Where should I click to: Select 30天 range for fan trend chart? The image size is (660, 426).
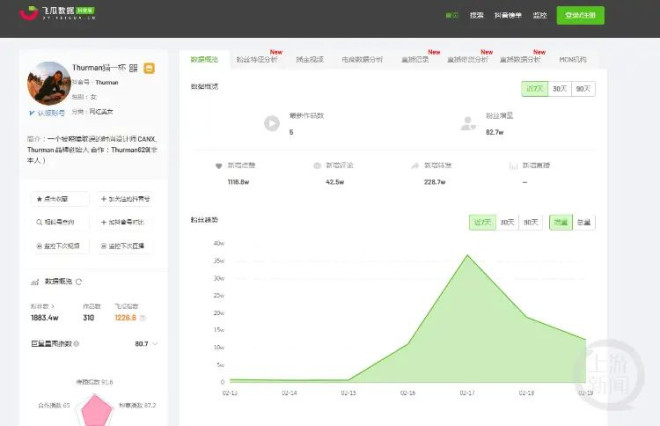pyautogui.click(x=508, y=222)
